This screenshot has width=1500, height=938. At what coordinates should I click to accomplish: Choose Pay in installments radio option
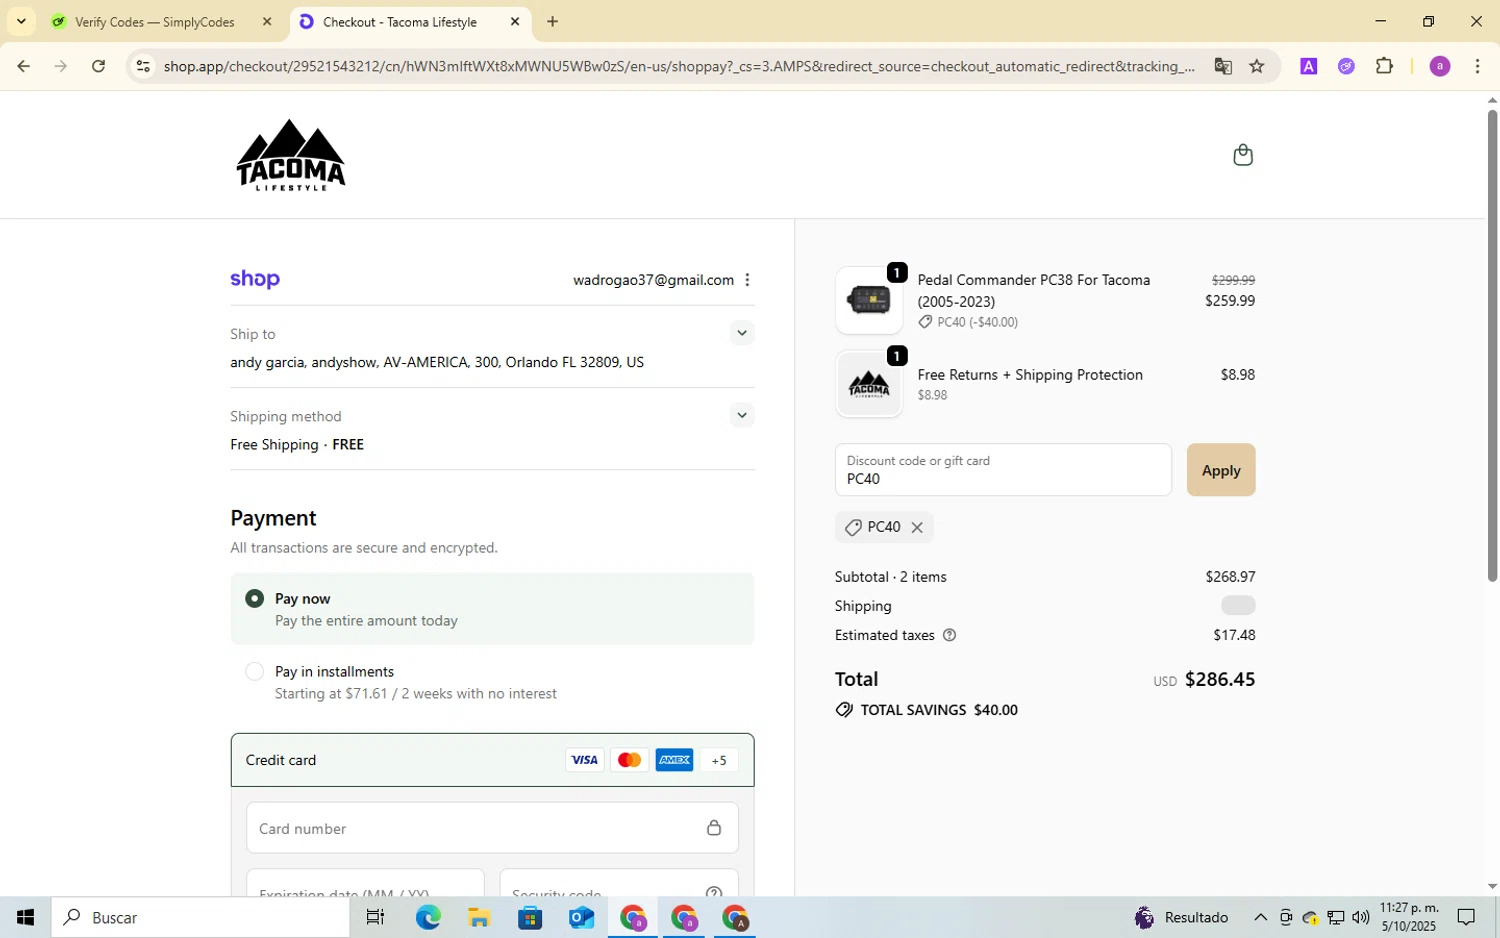[x=255, y=671]
